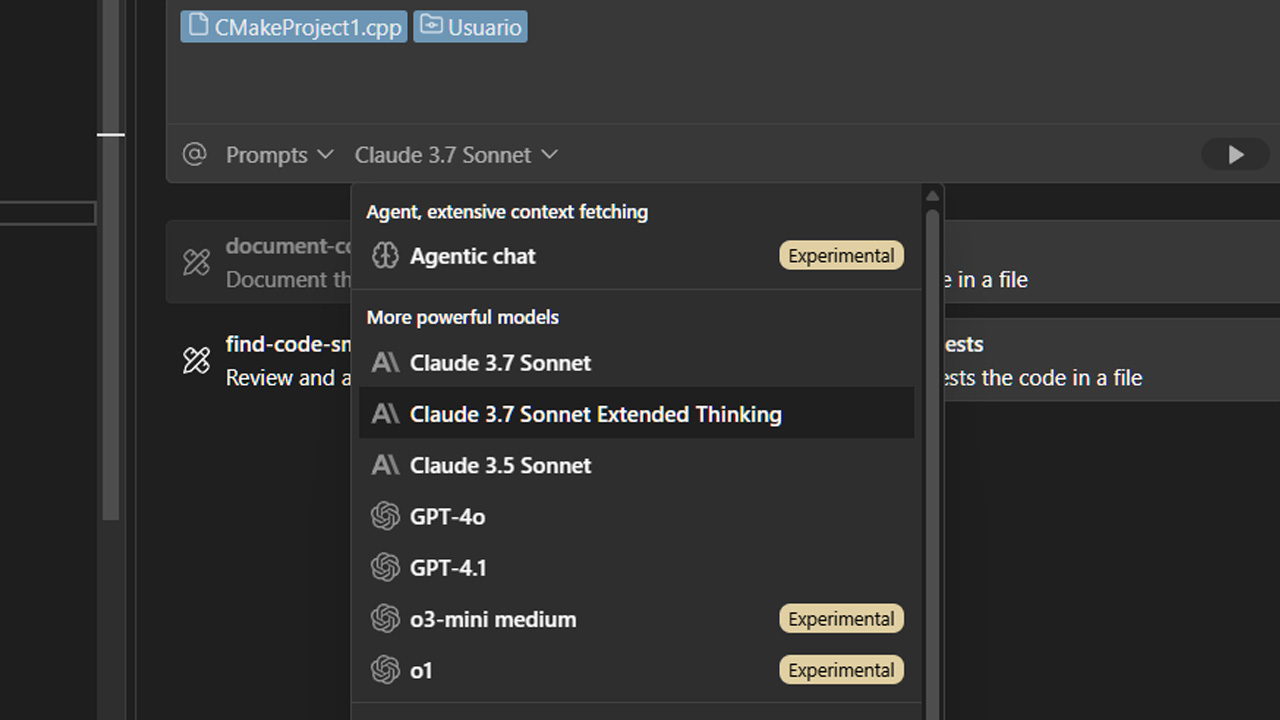Click the document-code prompt pencil icon
The height and width of the screenshot is (720, 1280).
(197, 262)
